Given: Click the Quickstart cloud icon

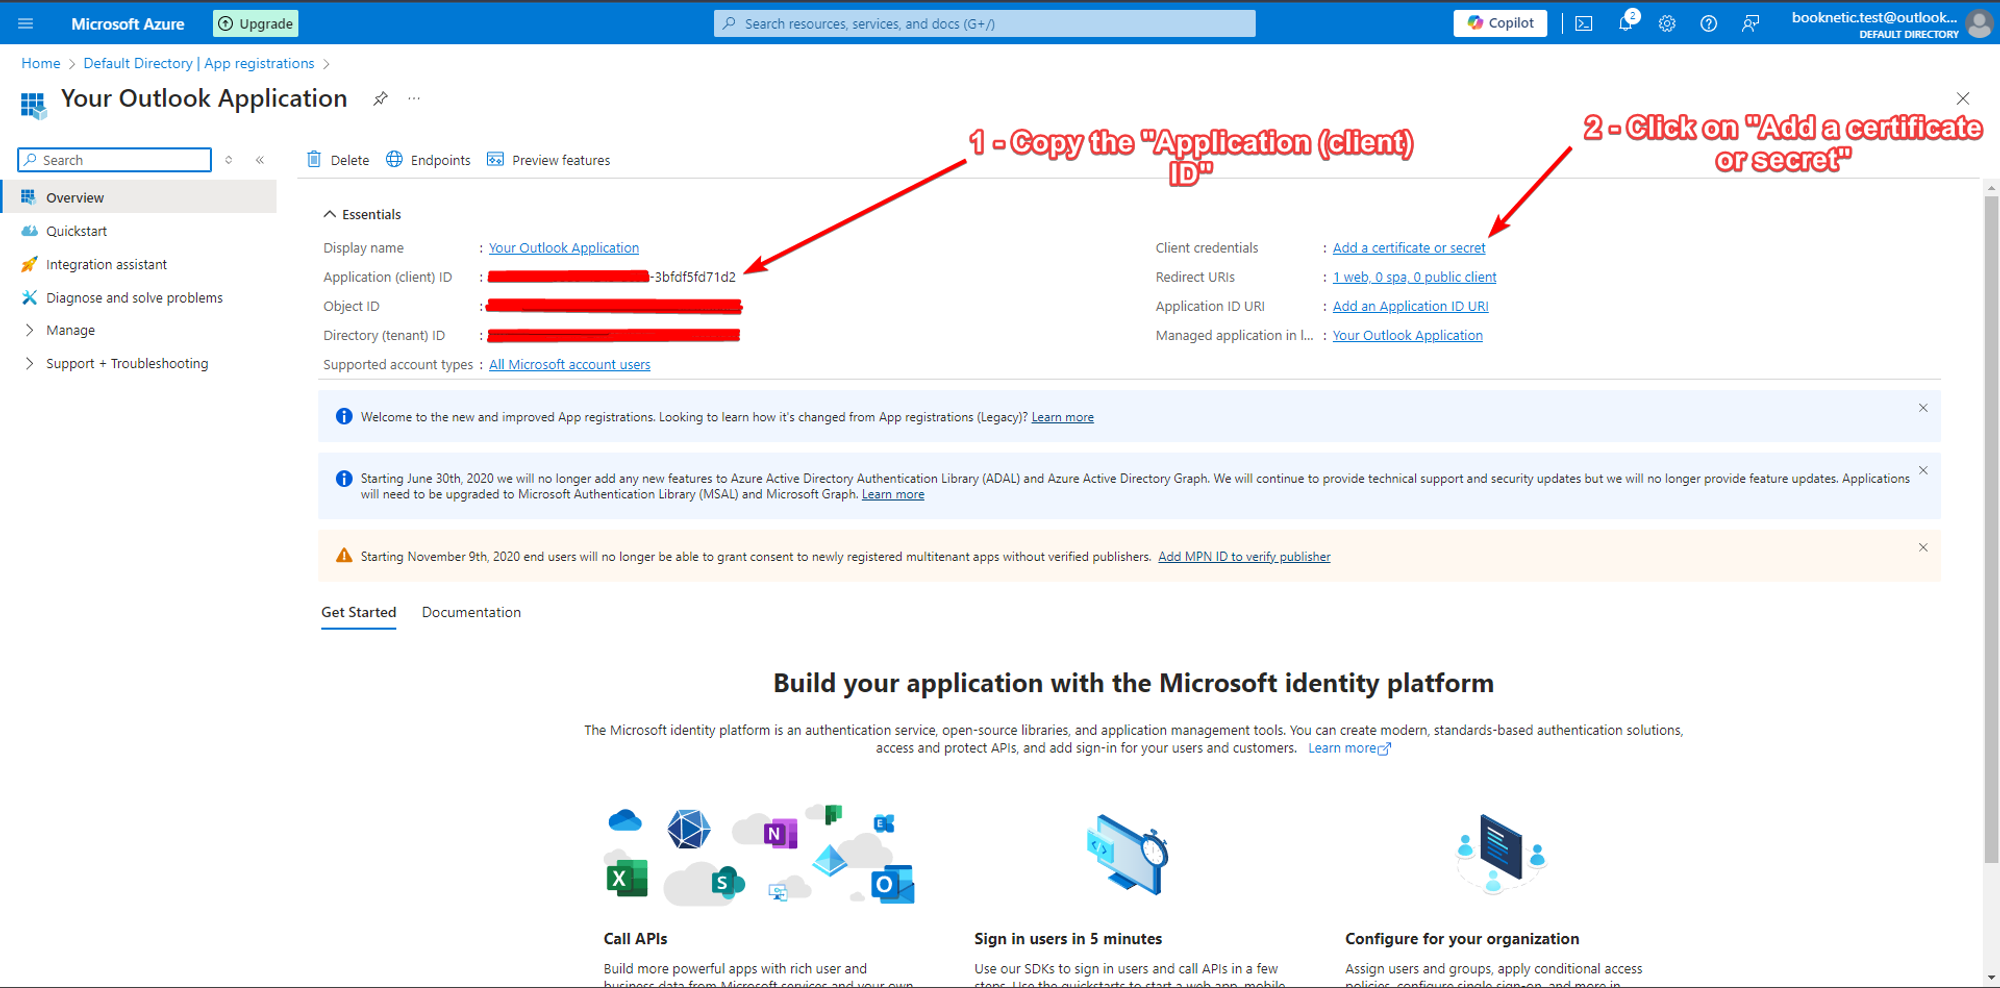Looking at the screenshot, I should 29,231.
